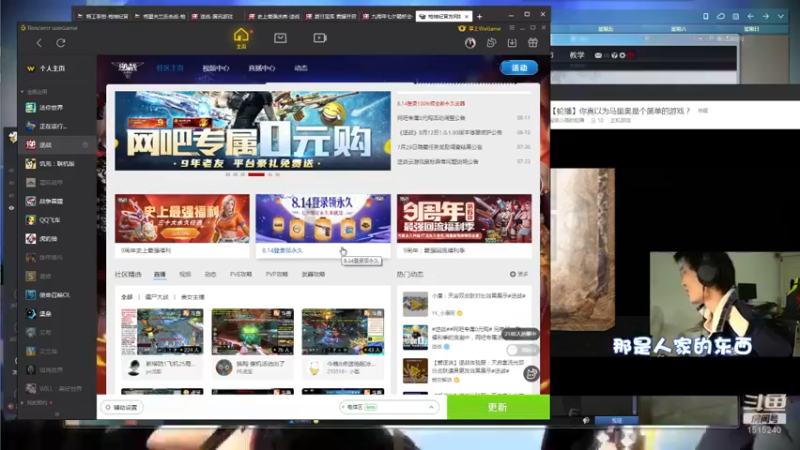Open the 8月12日 version maintenance announcement
The width and height of the screenshot is (800, 450).
pyautogui.click(x=449, y=133)
